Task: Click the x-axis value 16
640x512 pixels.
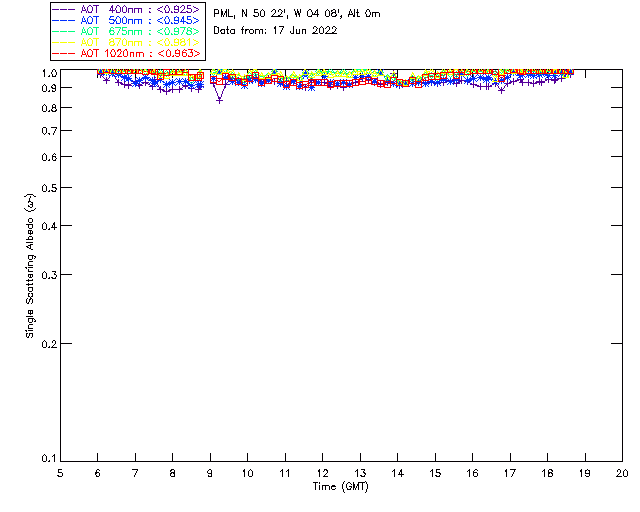Action: coord(472,473)
